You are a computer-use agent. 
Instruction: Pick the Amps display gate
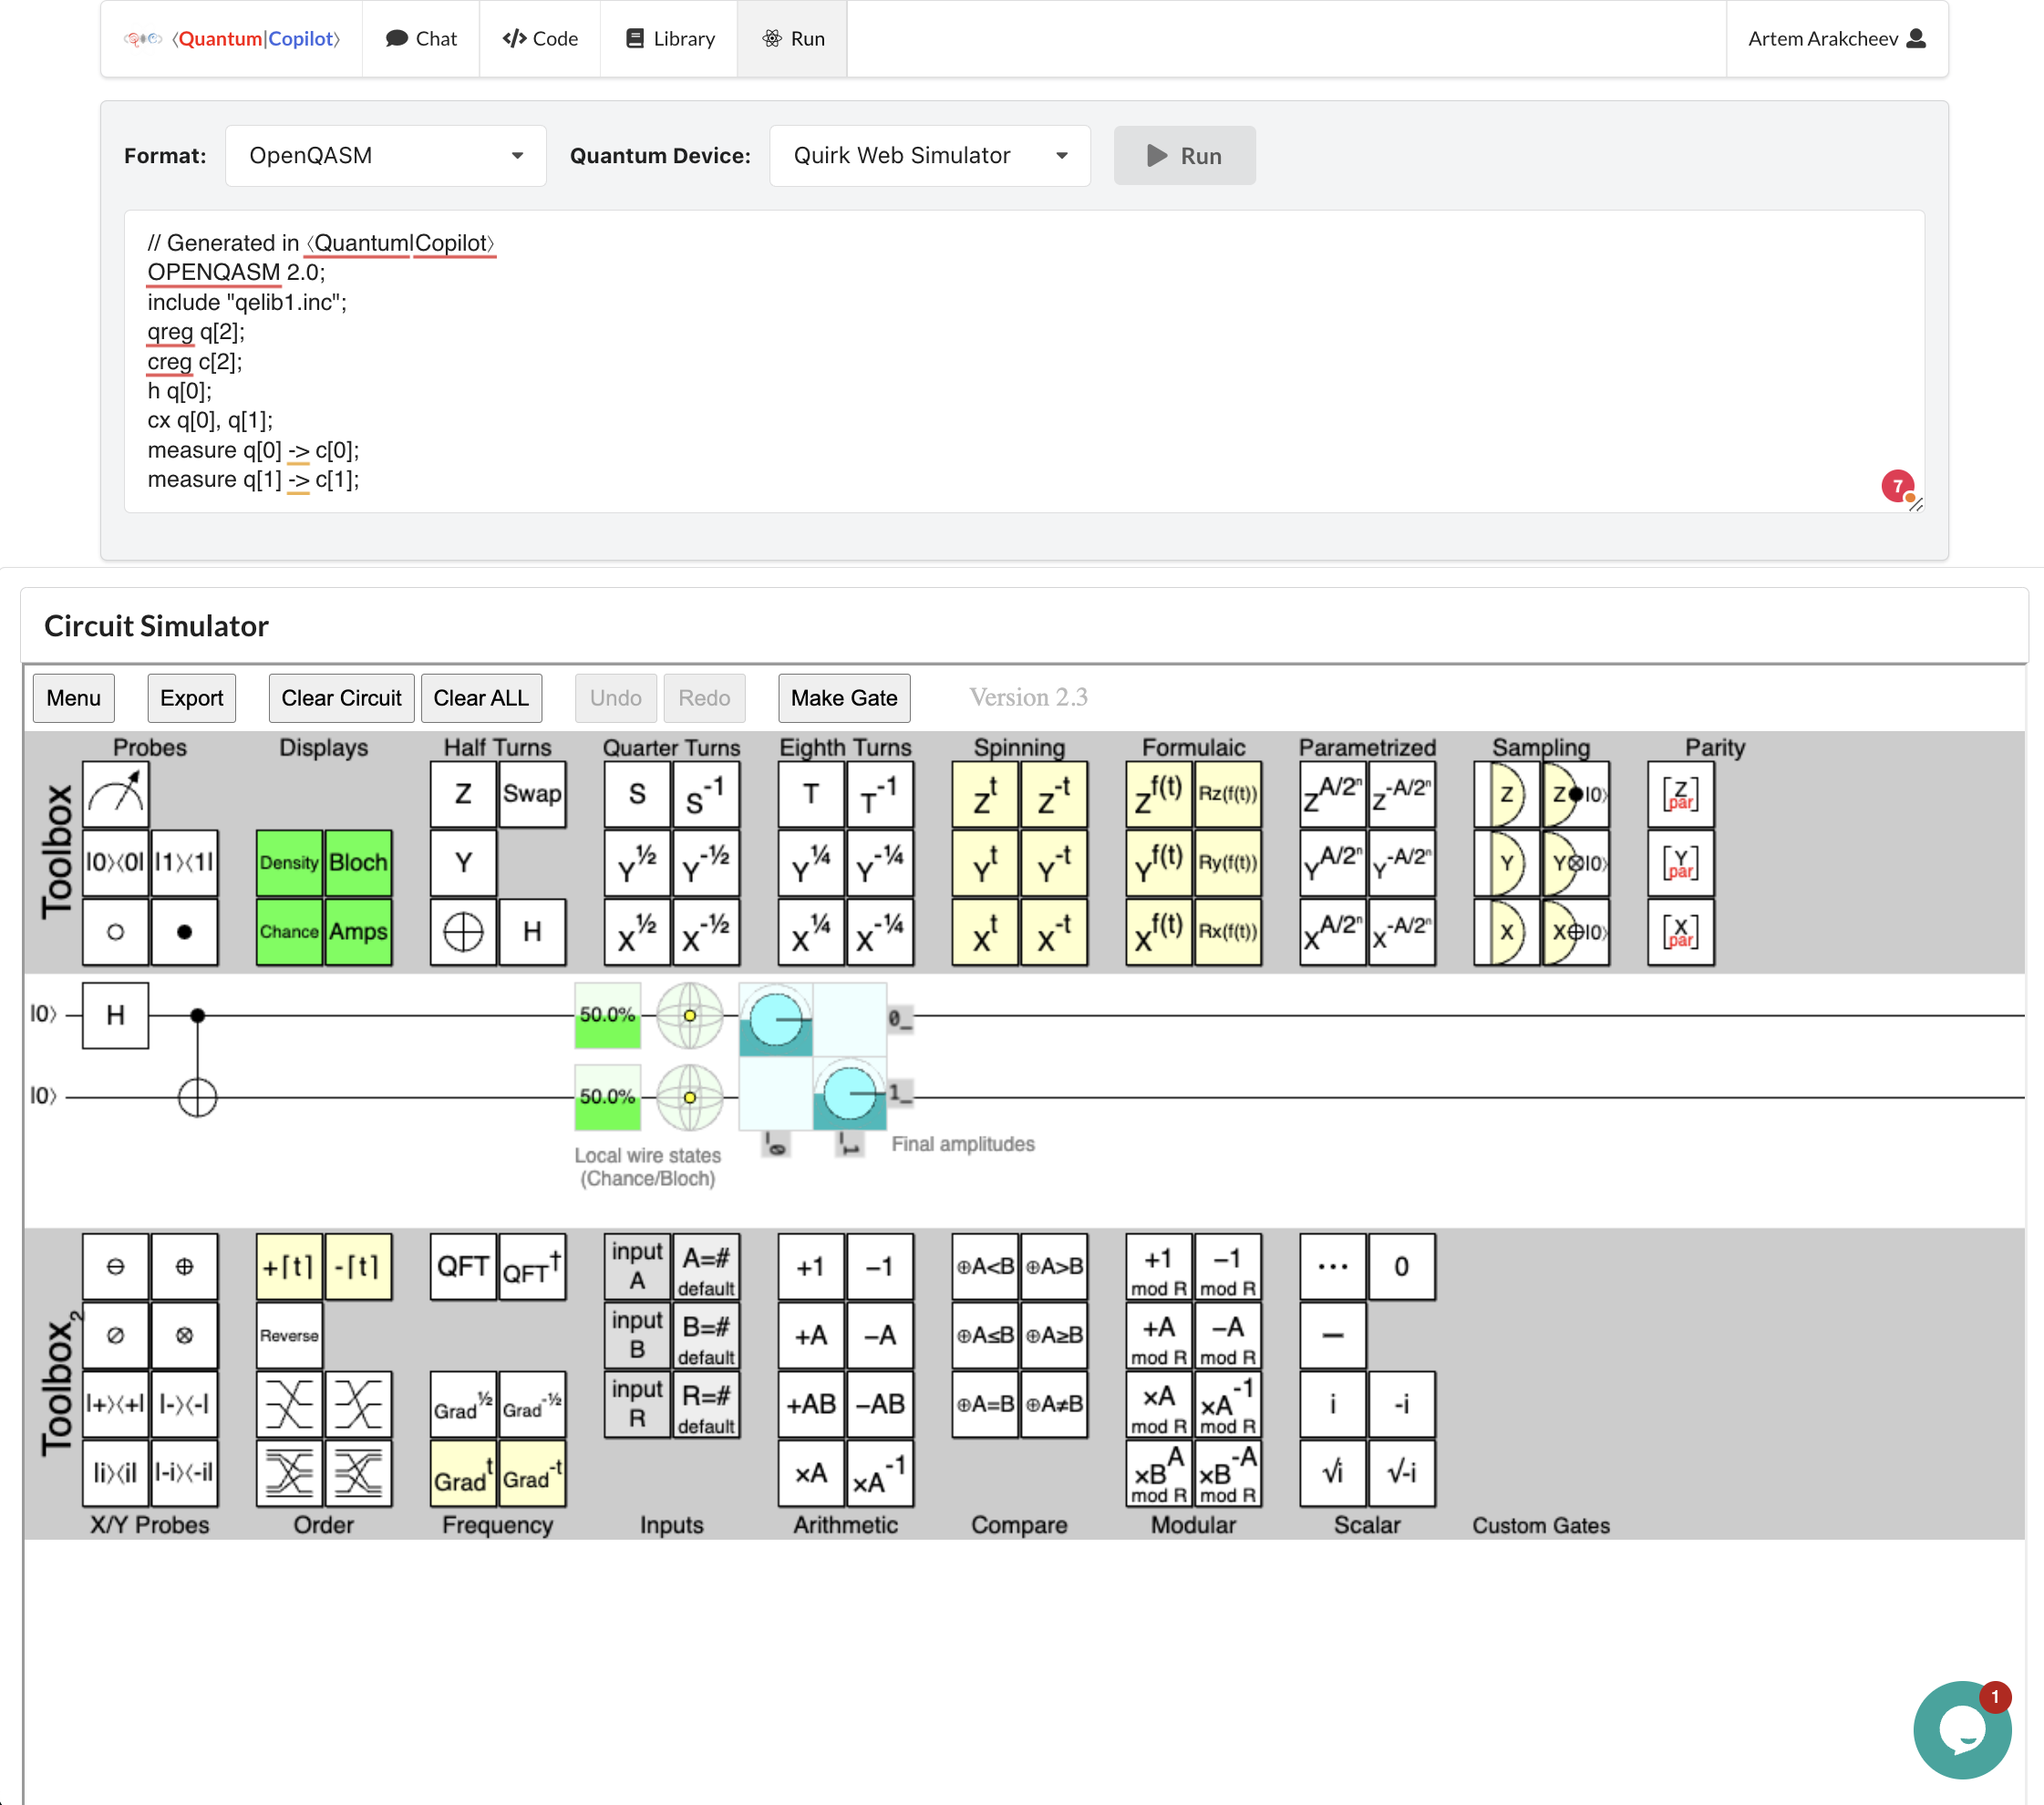(358, 932)
